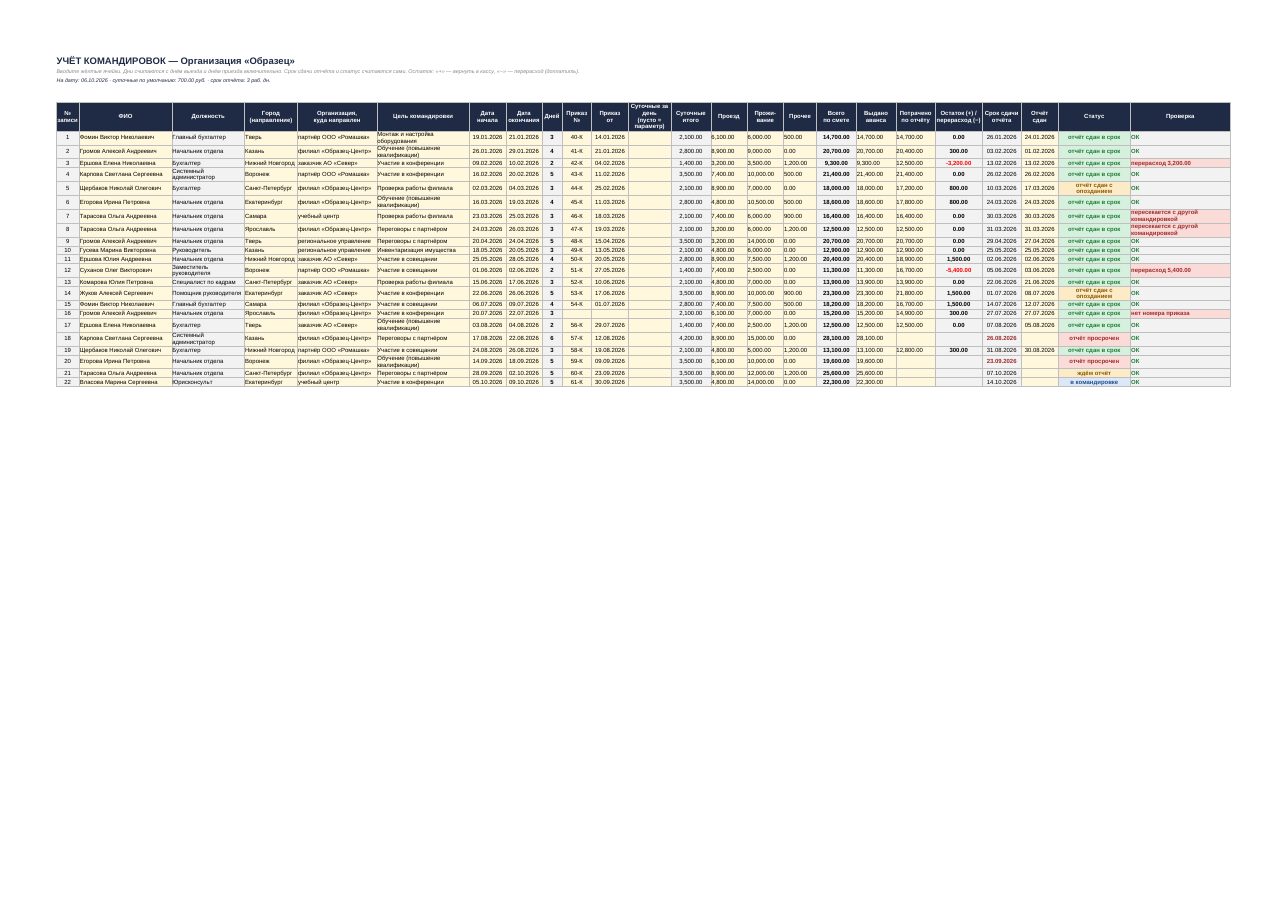1287x910 pixels.
Task: Select the cell «Власова Марина Сергеевна»
Action: click(x=125, y=382)
